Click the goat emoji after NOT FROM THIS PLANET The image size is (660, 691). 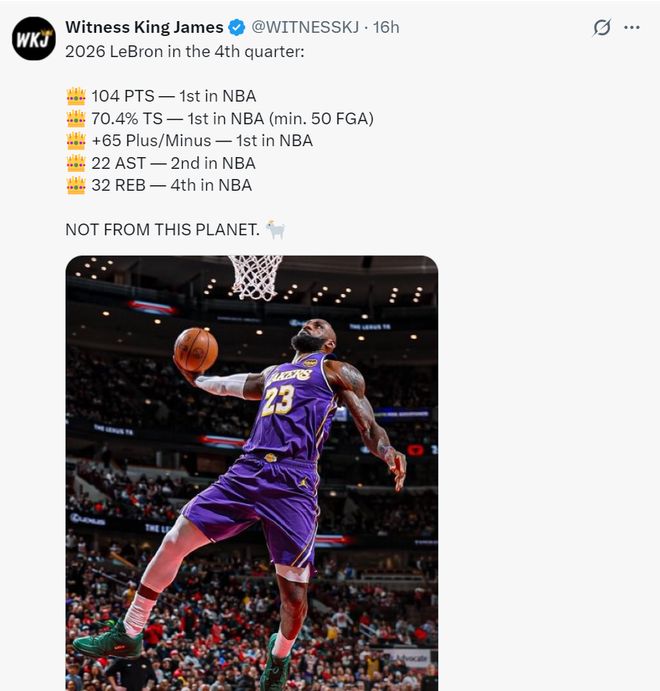(275, 230)
